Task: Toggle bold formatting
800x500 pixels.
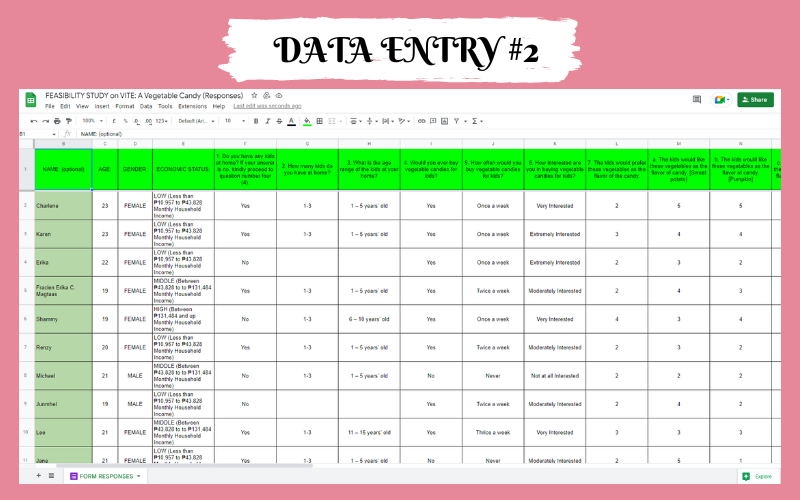Action: pyautogui.click(x=256, y=121)
